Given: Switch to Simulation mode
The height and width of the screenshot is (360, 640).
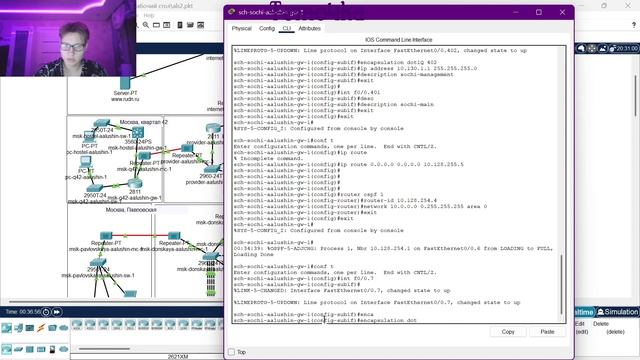Looking at the screenshot, I should pyautogui.click(x=617, y=312).
